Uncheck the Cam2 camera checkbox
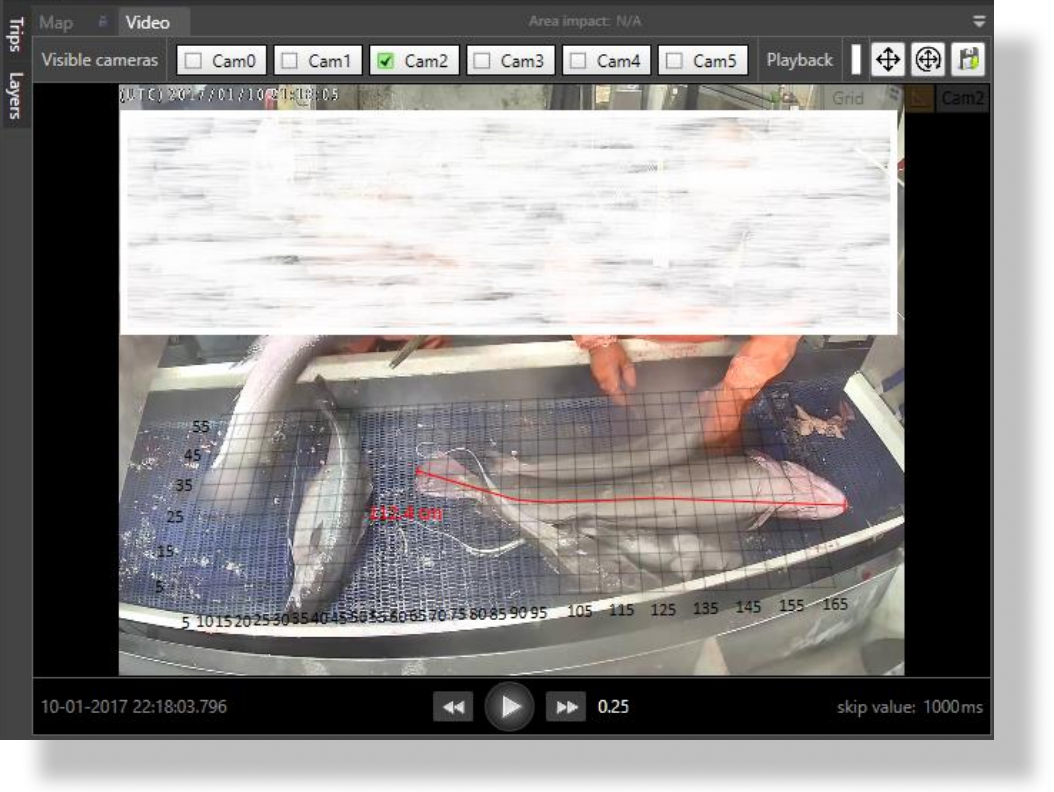 pos(386,61)
